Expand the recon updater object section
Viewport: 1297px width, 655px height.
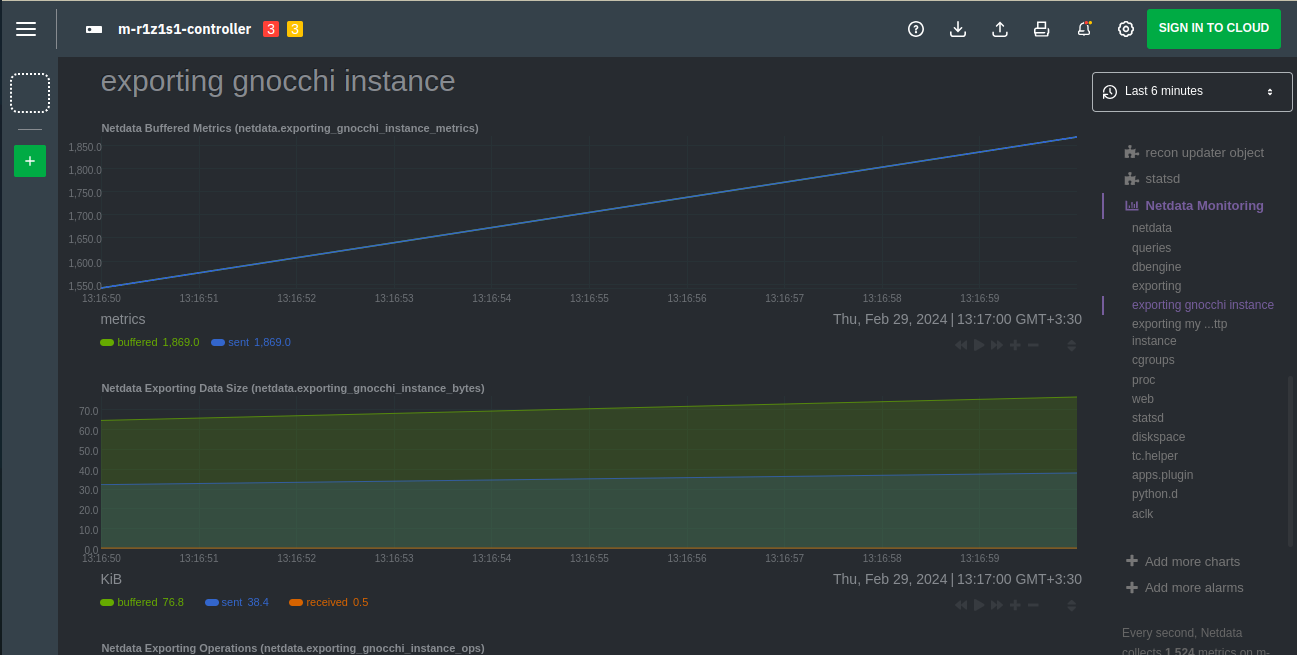coord(1204,153)
